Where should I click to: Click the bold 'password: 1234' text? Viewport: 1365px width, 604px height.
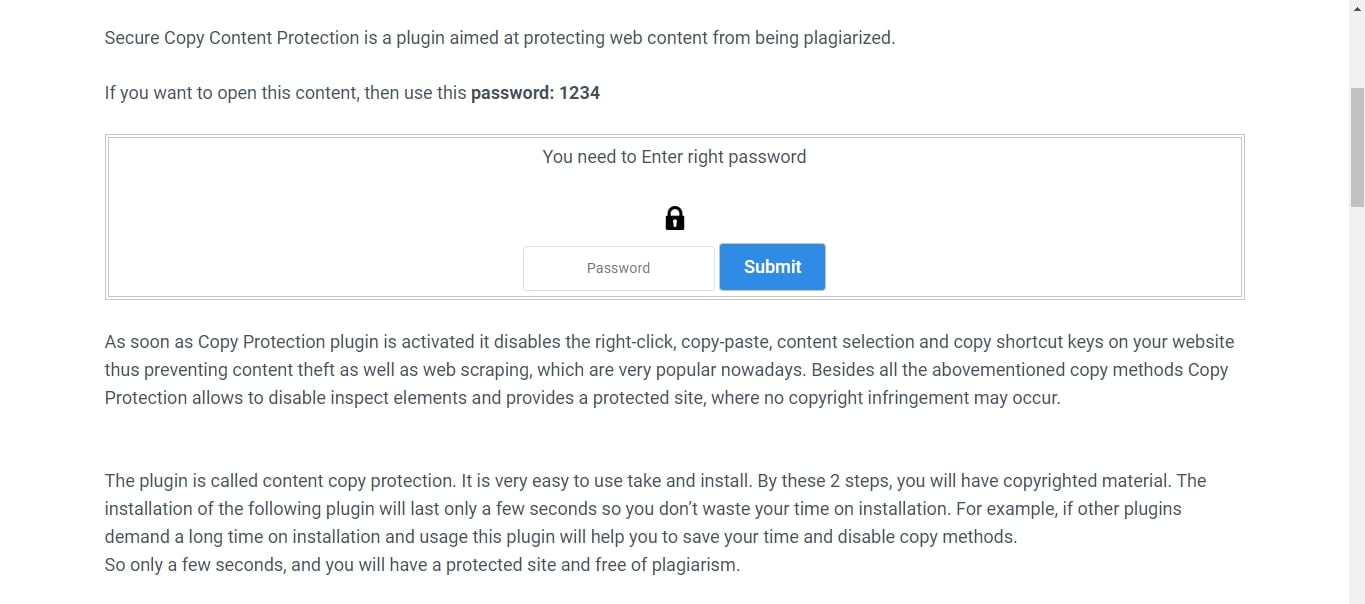click(x=535, y=93)
